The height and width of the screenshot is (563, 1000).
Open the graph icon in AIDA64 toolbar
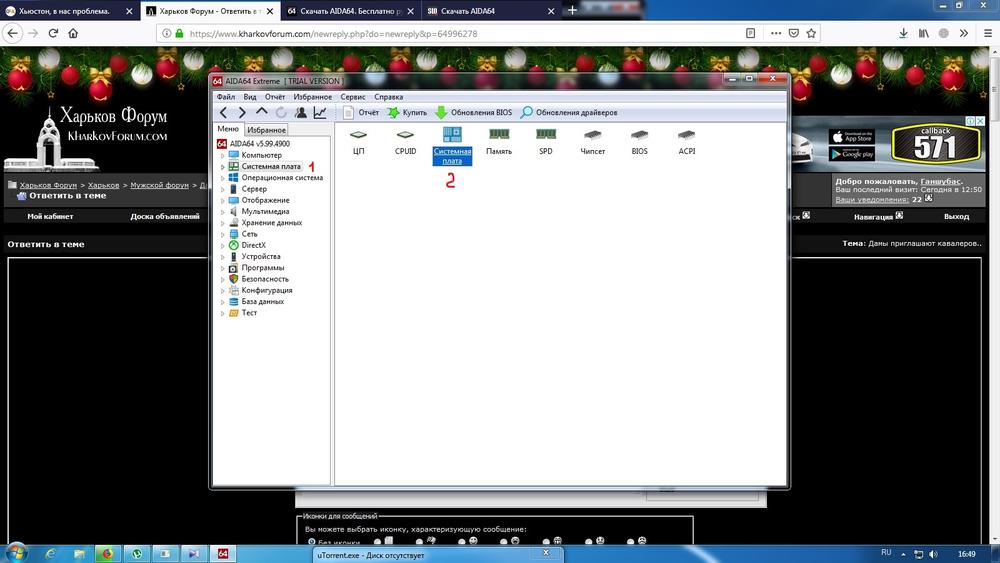[x=320, y=112]
